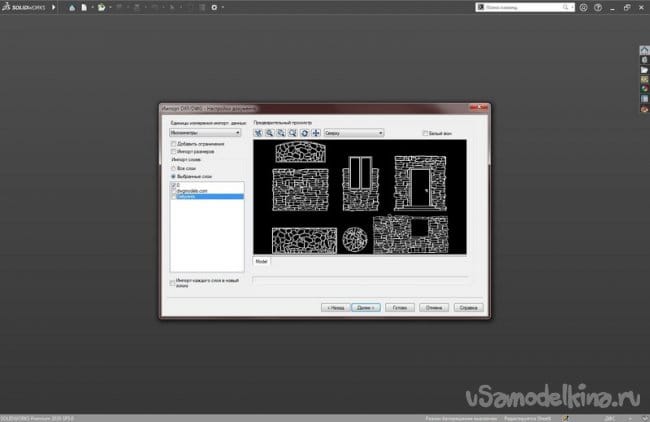Expand the SOLIDWORKS main menu arrow
Image resolution: width=650 pixels, height=422 pixels.
tap(53, 8)
